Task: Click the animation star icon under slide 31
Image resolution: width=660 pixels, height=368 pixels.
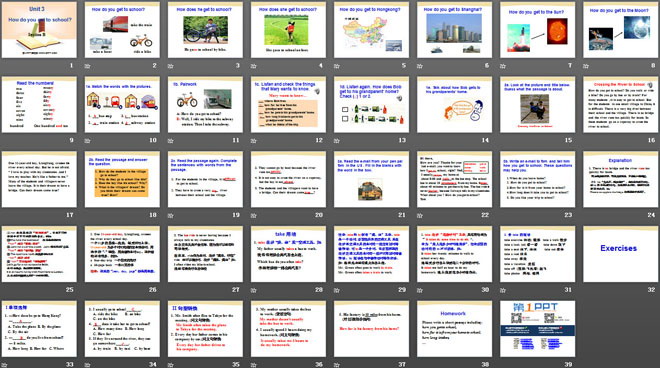Action: 503,290
